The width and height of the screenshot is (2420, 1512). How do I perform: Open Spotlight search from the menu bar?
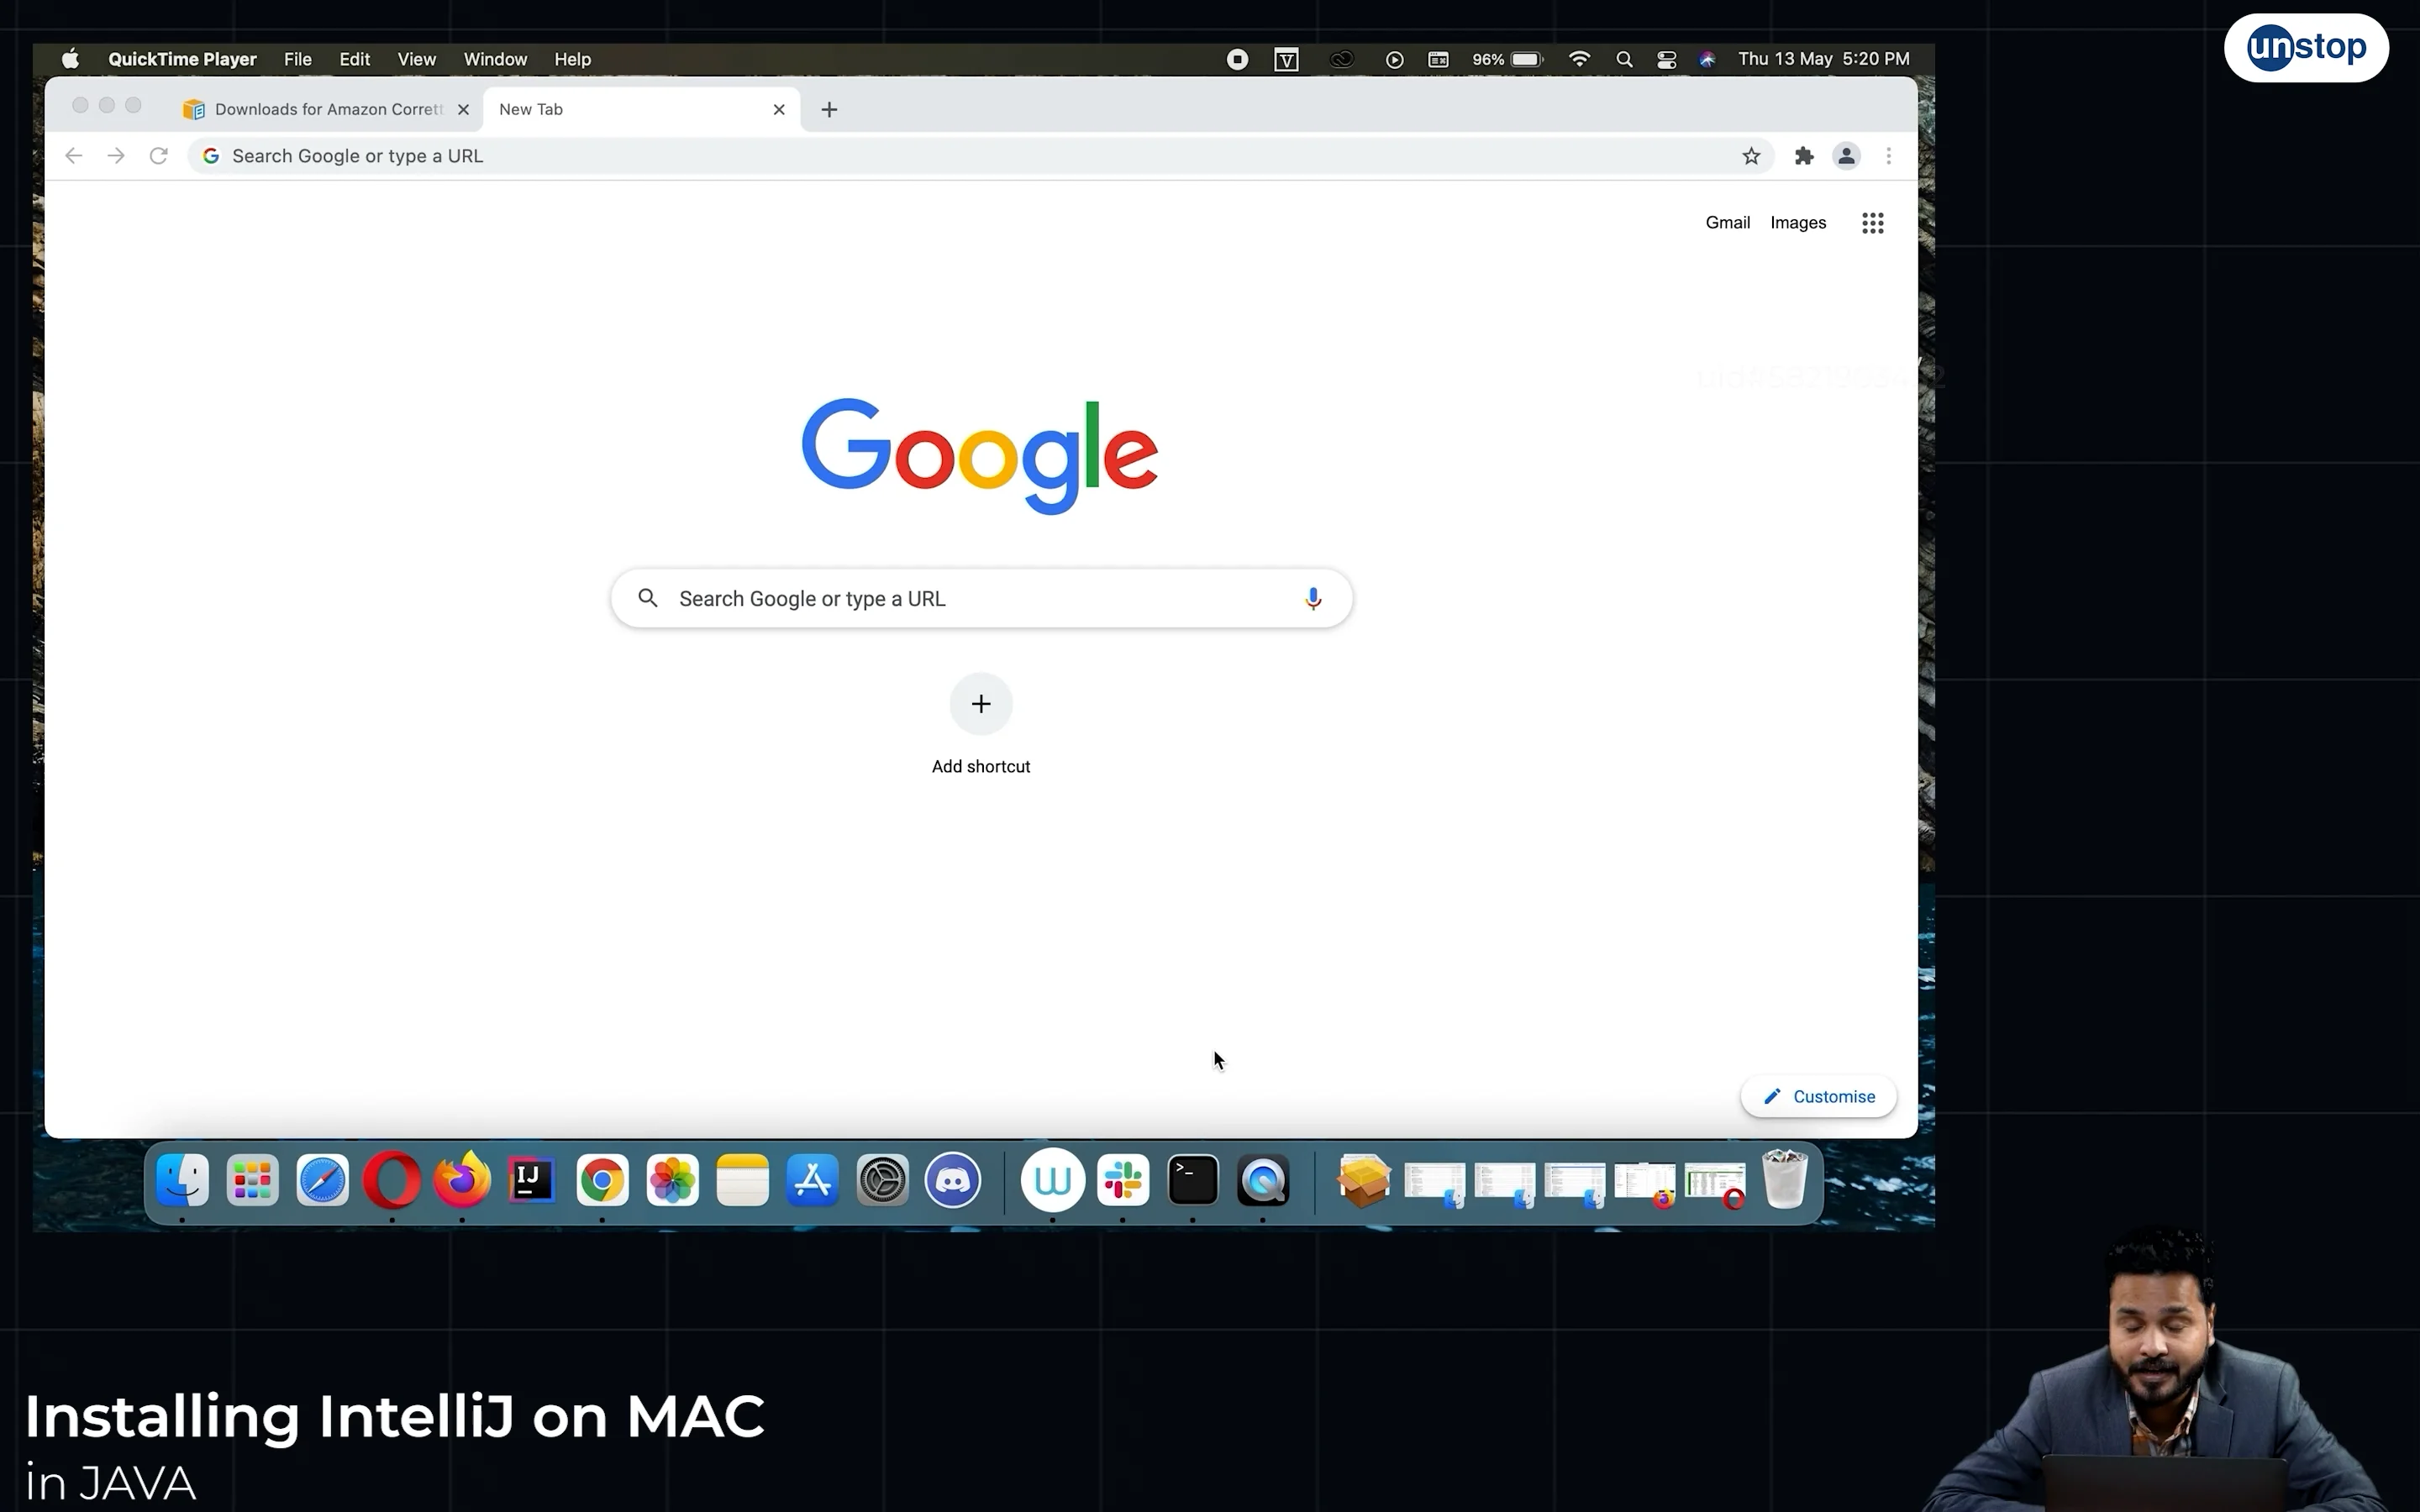(x=1624, y=59)
